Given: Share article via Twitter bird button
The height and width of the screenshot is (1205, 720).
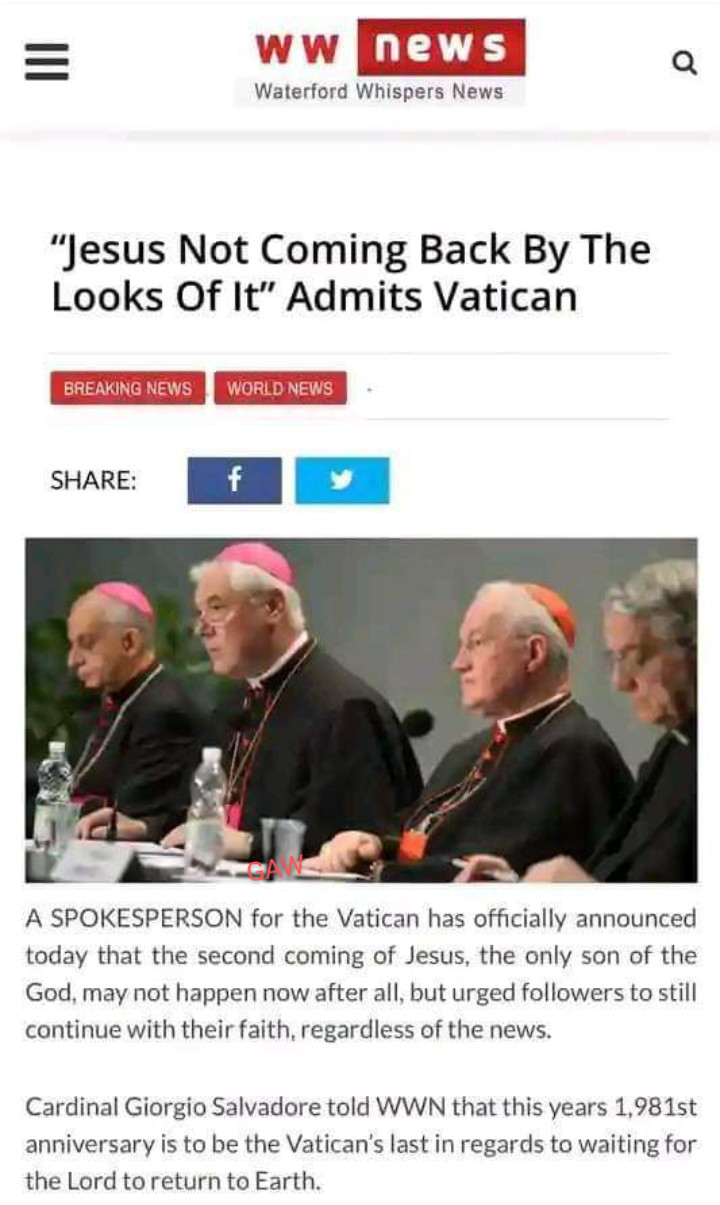Looking at the screenshot, I should (x=342, y=480).
